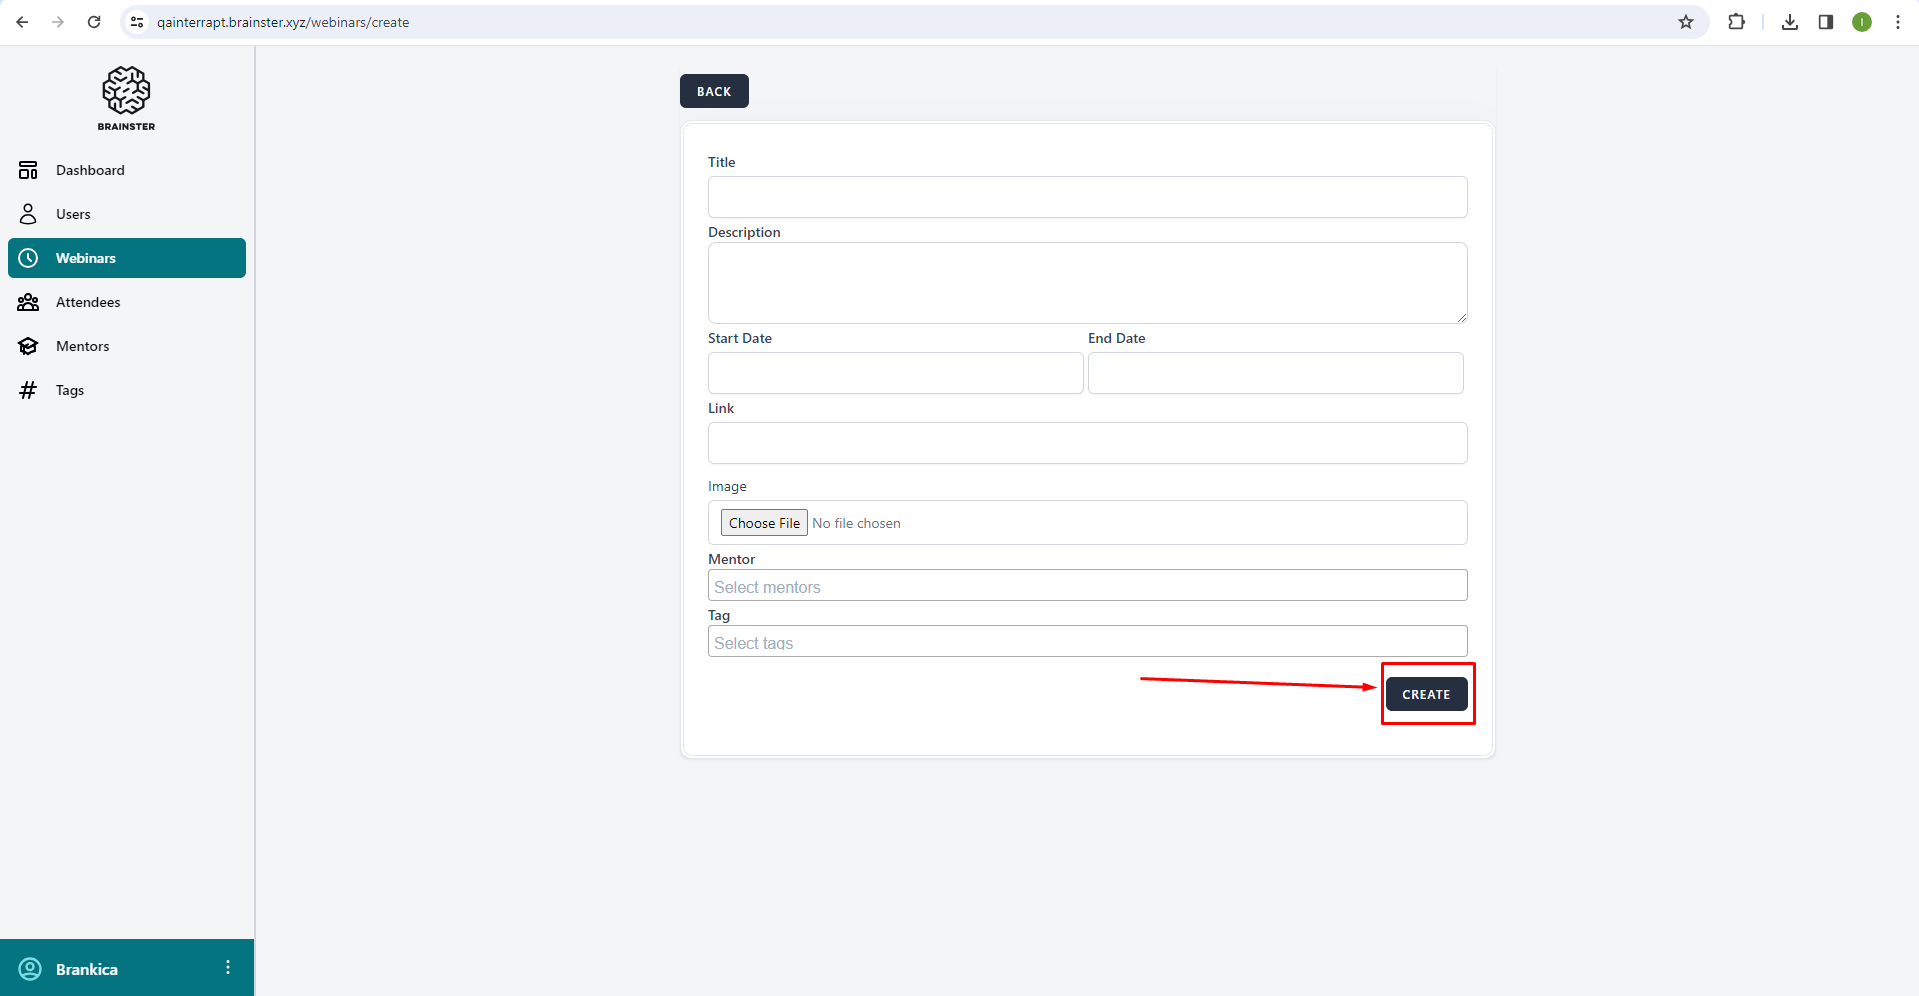The image size is (1919, 996).
Task: Click the Mentors graduation cap icon
Action: coord(28,346)
